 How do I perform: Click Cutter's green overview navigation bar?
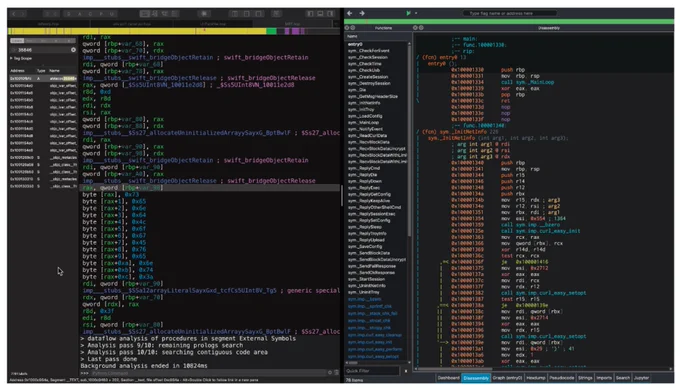[509, 21]
